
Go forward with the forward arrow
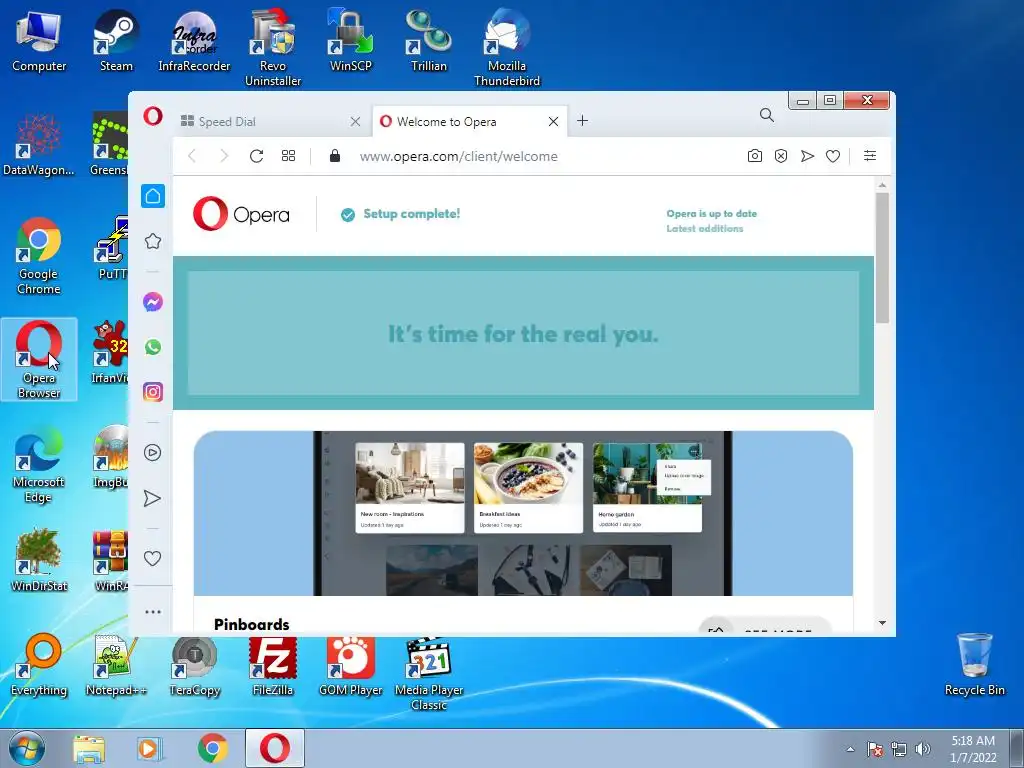point(224,156)
